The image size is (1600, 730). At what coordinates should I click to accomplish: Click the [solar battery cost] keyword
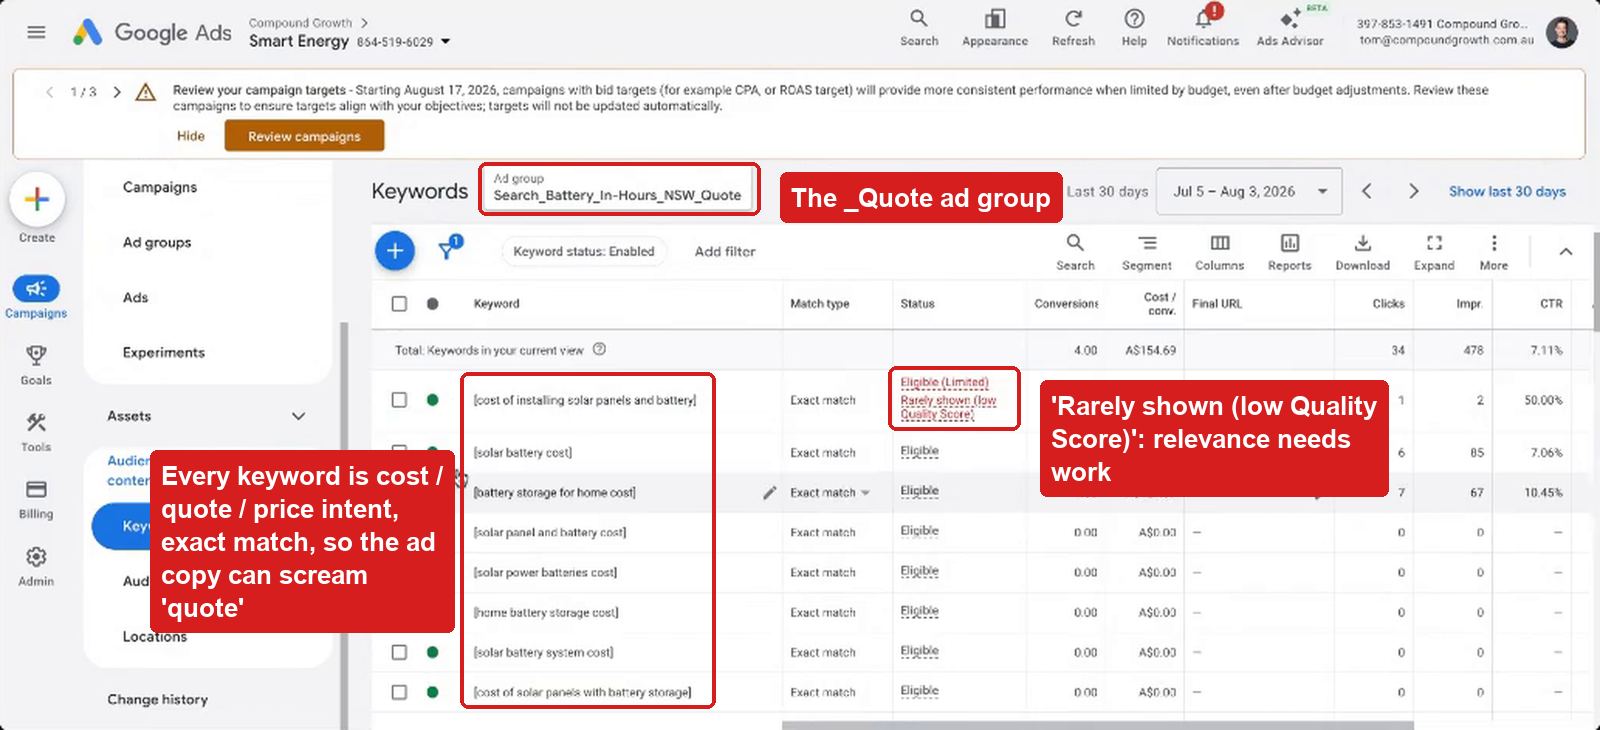tap(523, 452)
